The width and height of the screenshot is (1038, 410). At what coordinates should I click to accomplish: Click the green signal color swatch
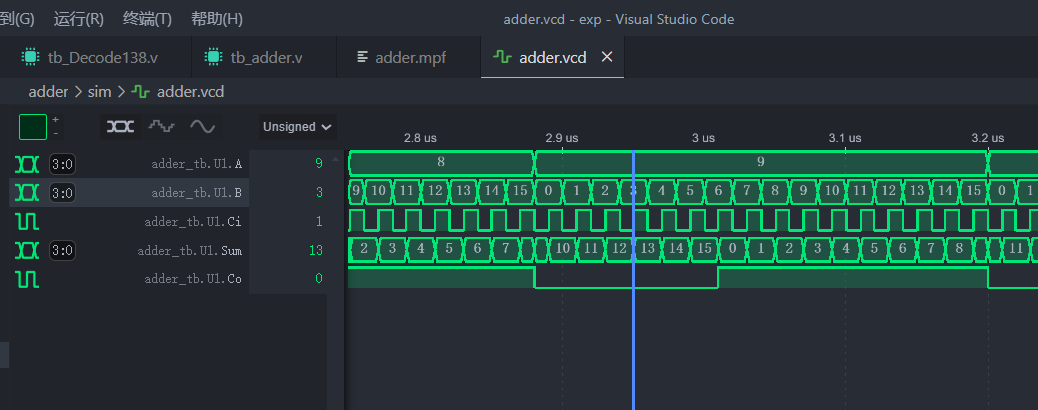click(33, 127)
